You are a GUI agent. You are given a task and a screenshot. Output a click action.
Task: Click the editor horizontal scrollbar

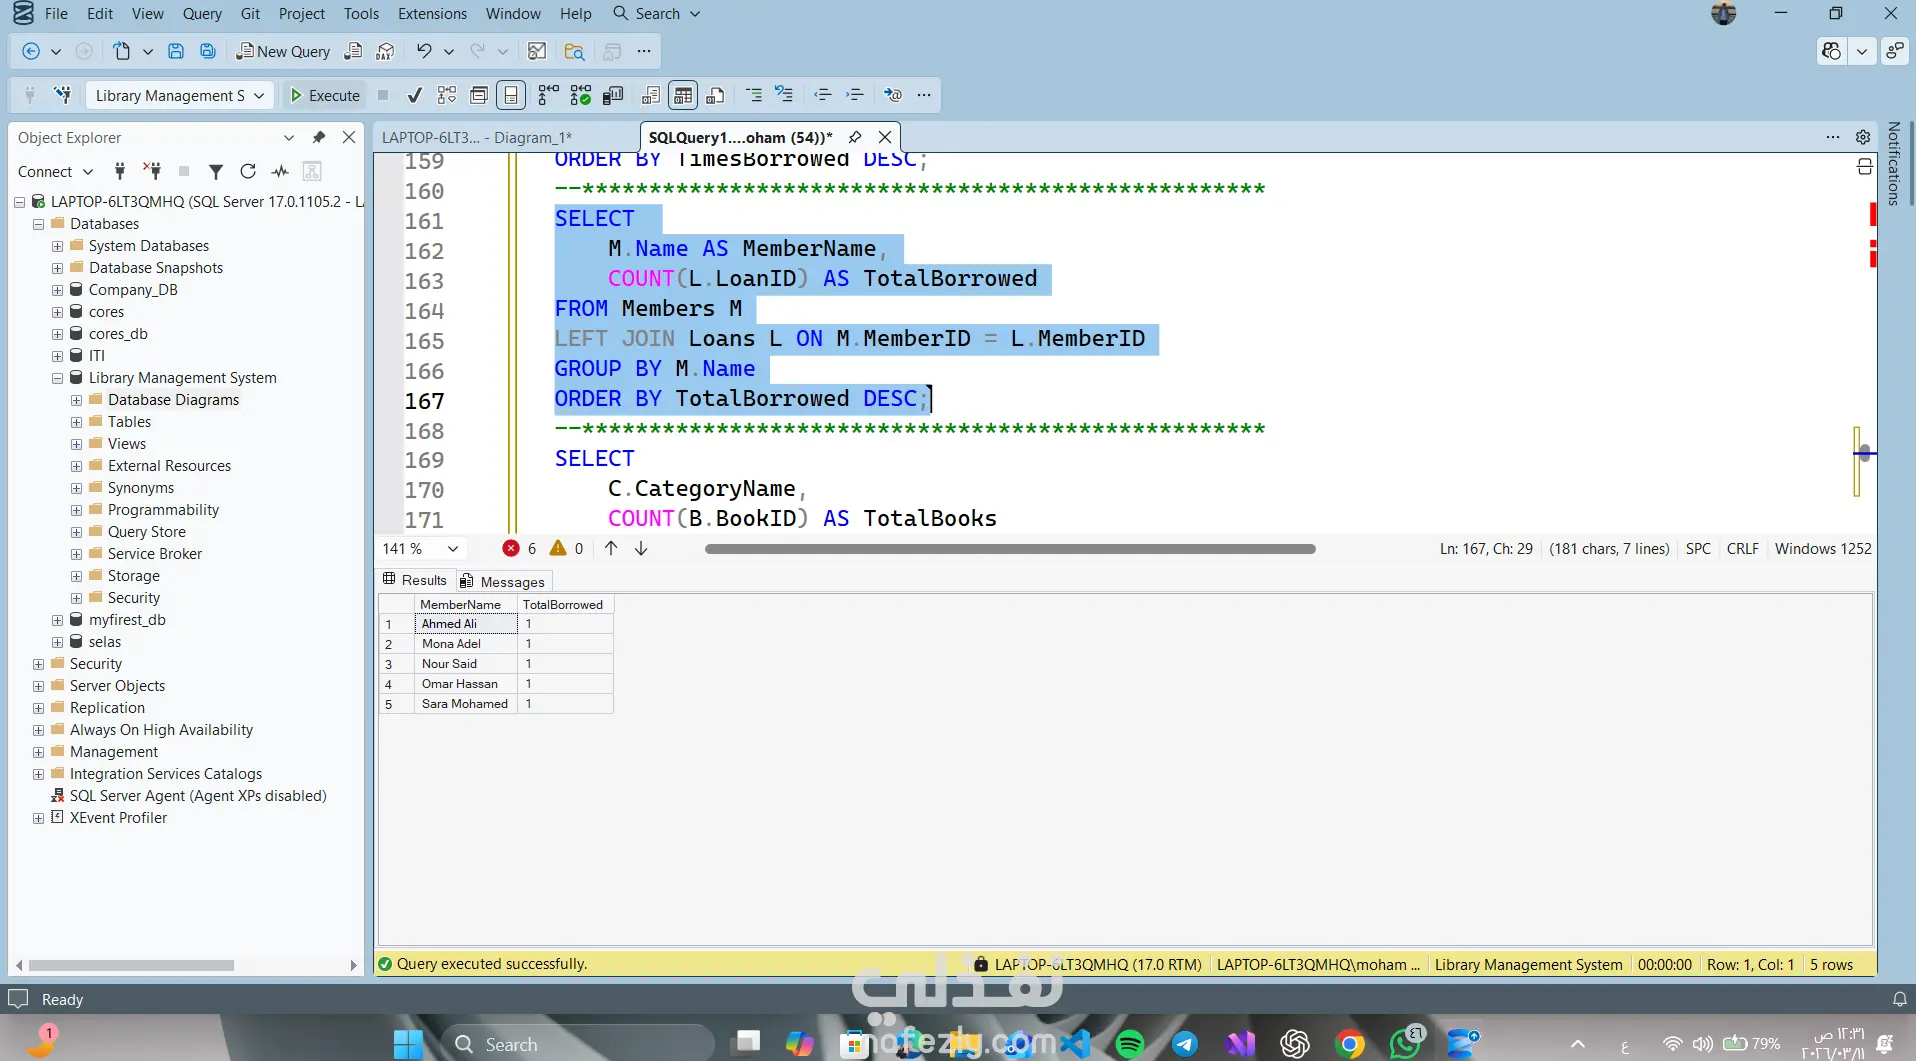coord(1010,548)
